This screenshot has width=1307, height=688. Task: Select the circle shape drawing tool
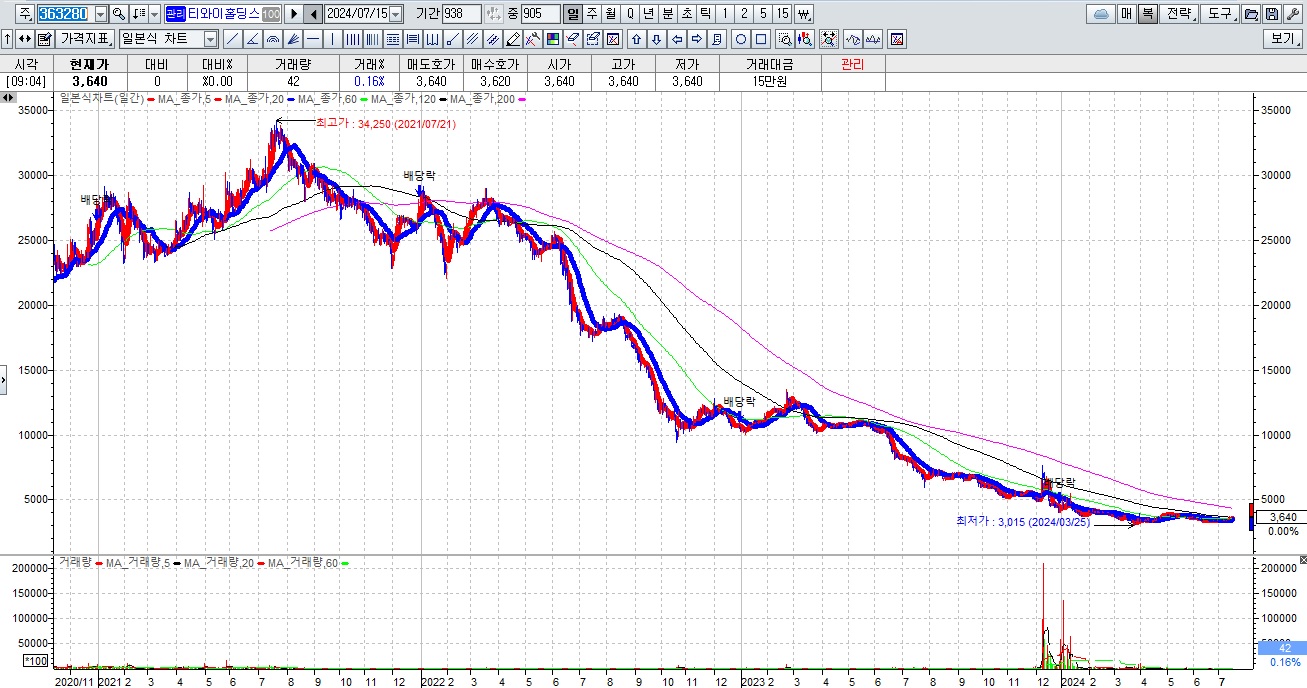[741, 39]
